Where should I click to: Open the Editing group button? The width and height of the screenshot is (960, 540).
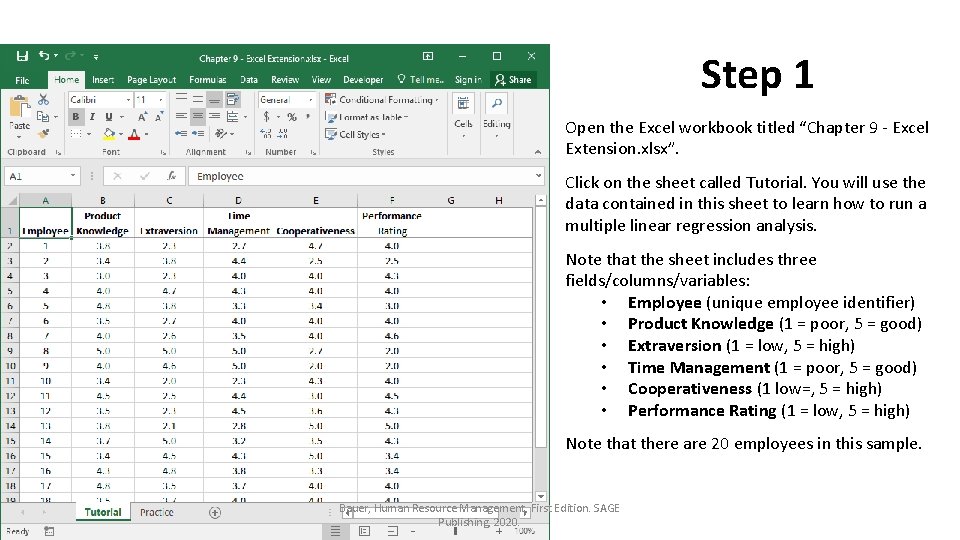[x=497, y=115]
